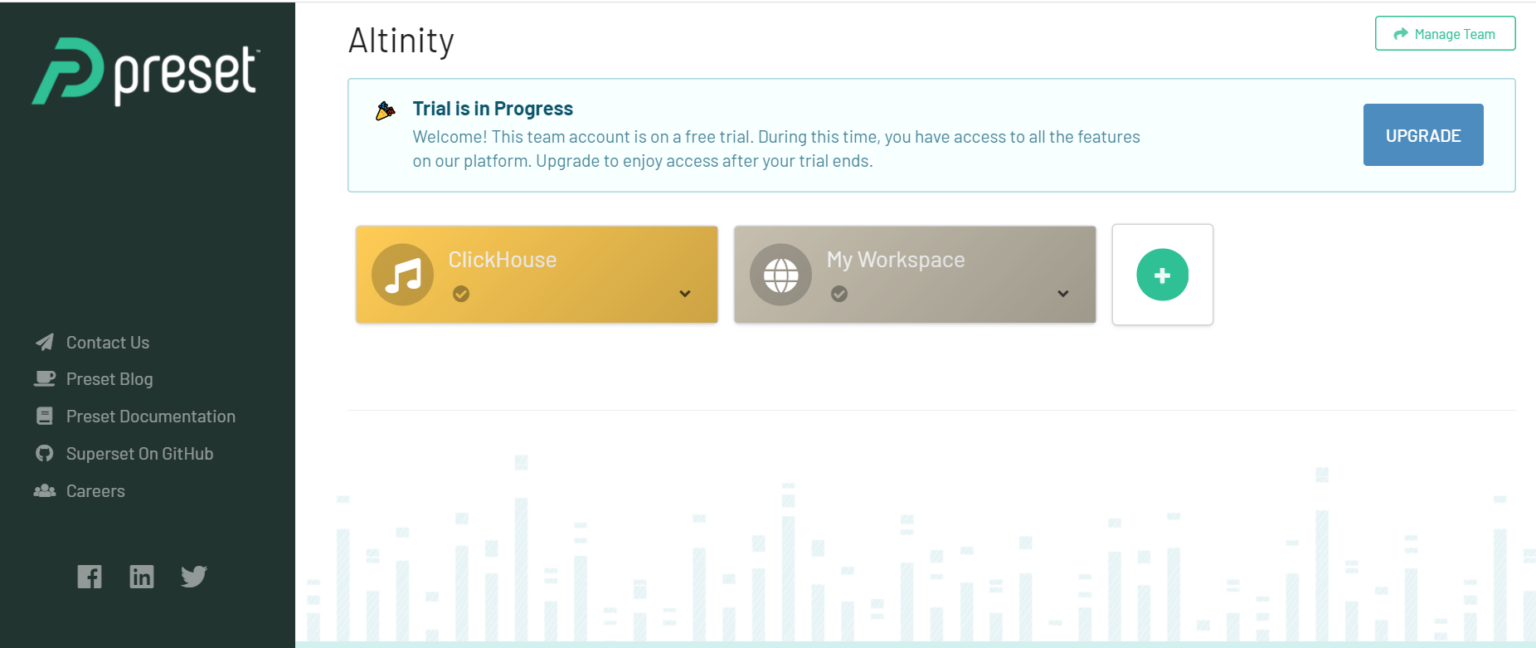Click the GitHub icon in sidebar
The image size is (1536, 648).
coord(44,454)
